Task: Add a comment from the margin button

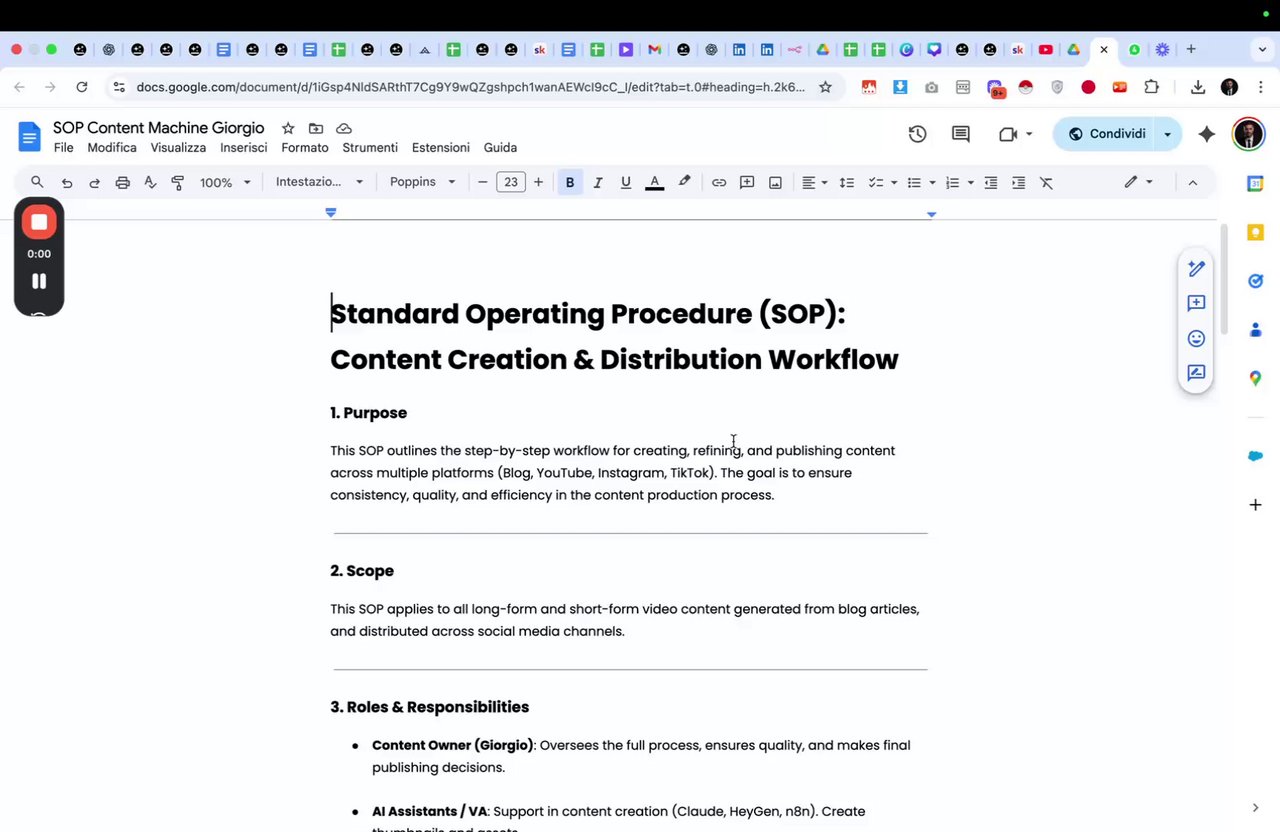Action: [1196, 303]
